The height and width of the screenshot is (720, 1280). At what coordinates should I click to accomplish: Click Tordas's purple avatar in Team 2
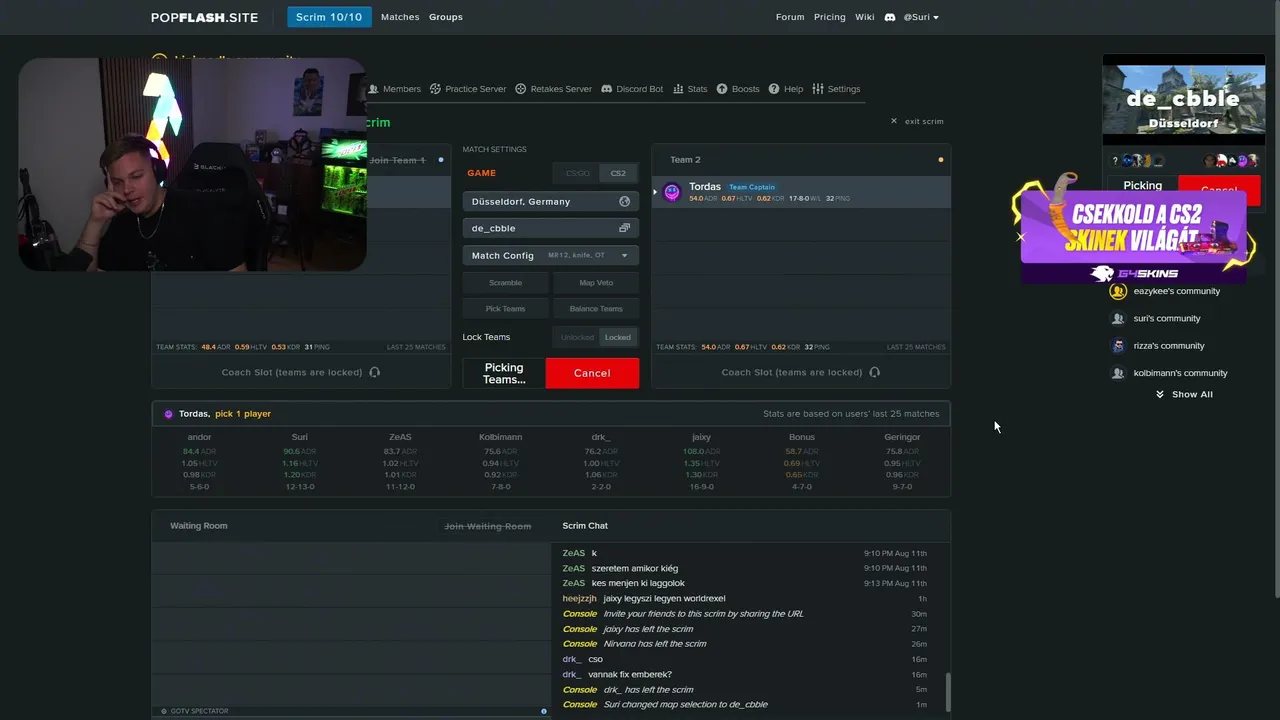tap(672, 191)
